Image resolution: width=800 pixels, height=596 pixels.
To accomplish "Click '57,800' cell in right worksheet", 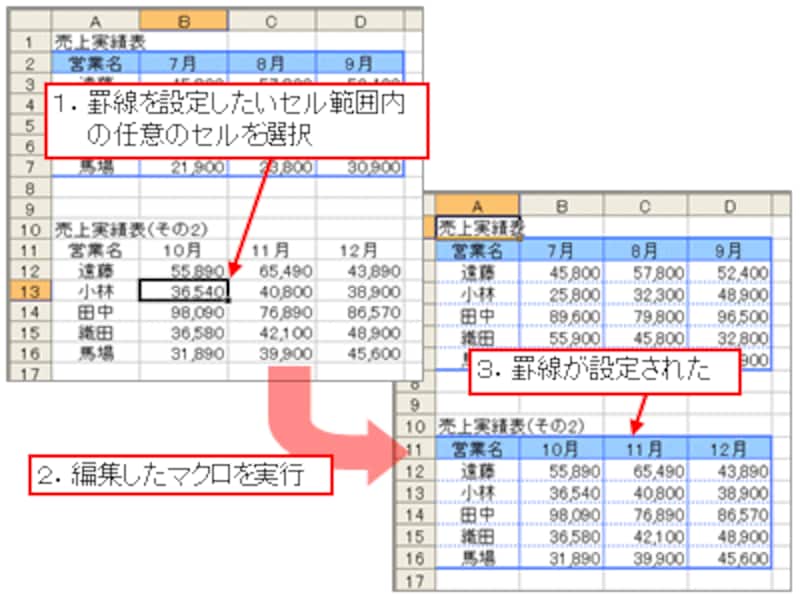I will (645, 273).
